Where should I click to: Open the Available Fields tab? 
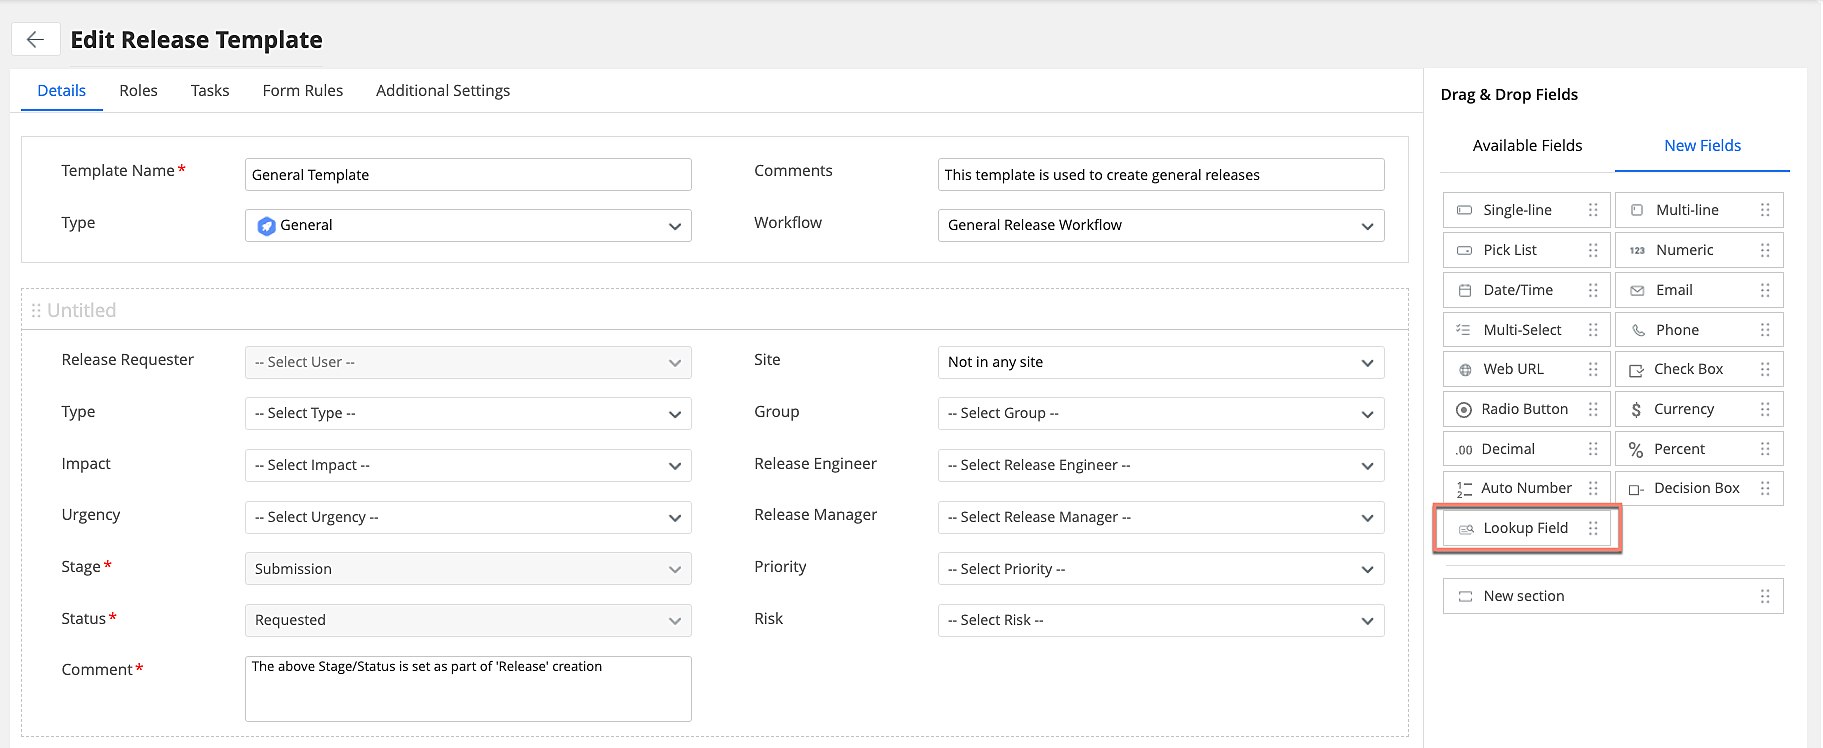tap(1527, 146)
